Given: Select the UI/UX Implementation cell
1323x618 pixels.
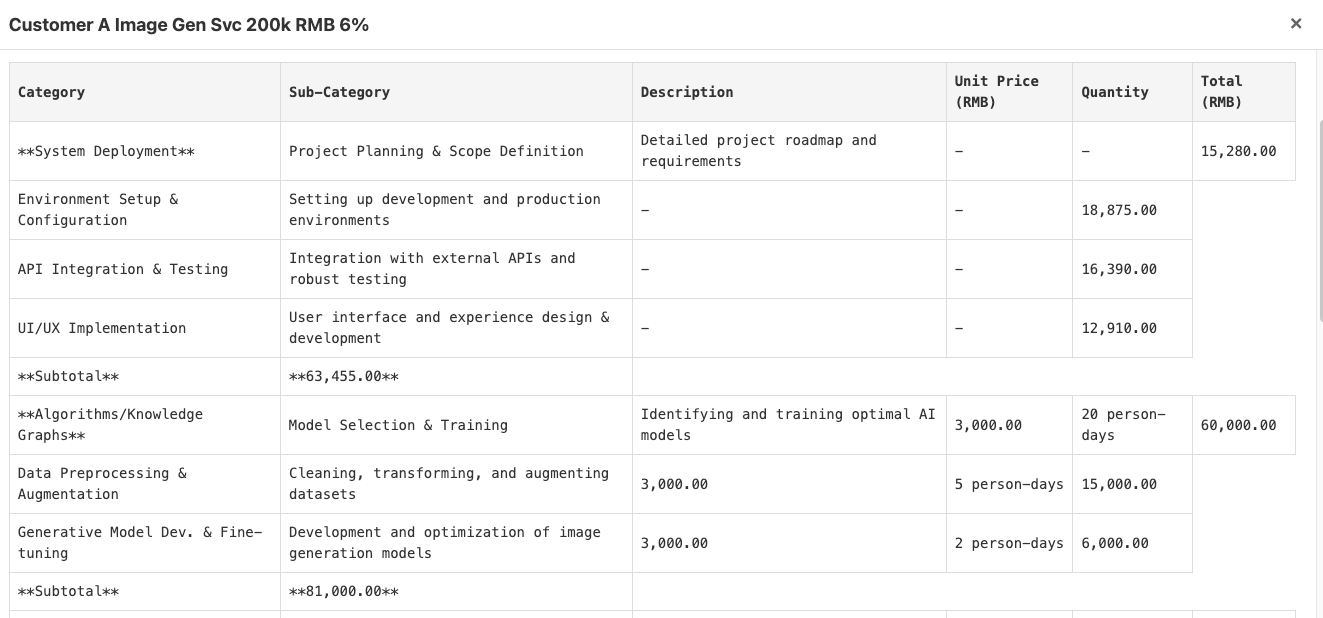Looking at the screenshot, I should coord(102,328).
